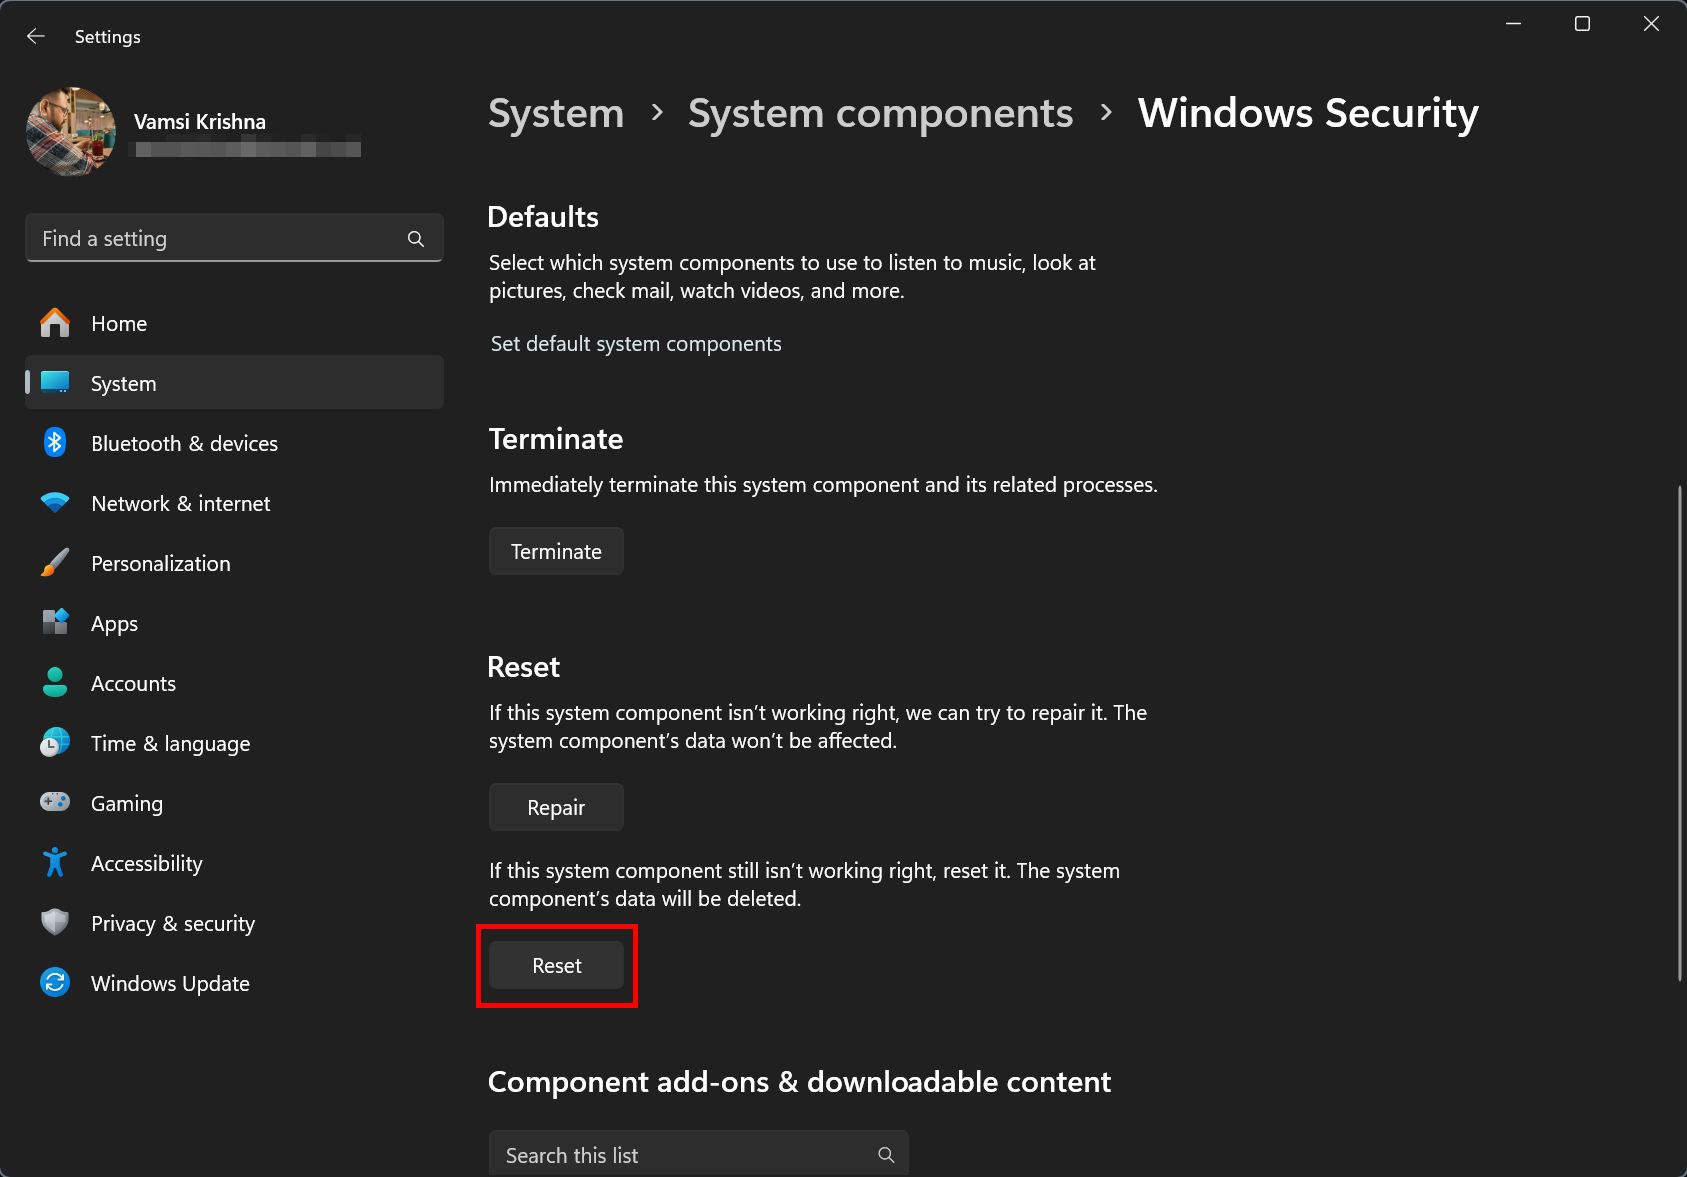This screenshot has height=1177, width=1687.
Task: Click the Apps icon in sidebar
Action: pyautogui.click(x=55, y=623)
